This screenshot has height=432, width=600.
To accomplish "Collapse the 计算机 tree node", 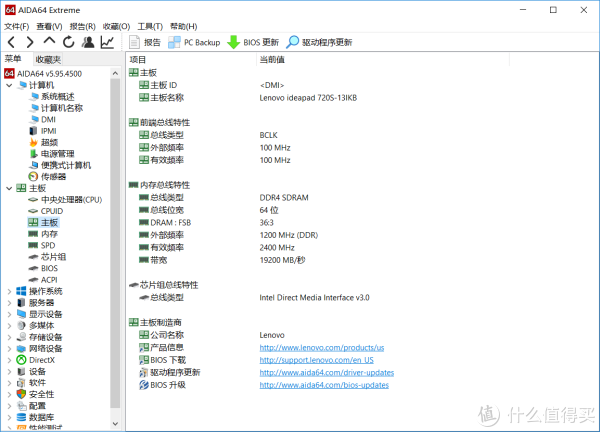I will [9, 85].
